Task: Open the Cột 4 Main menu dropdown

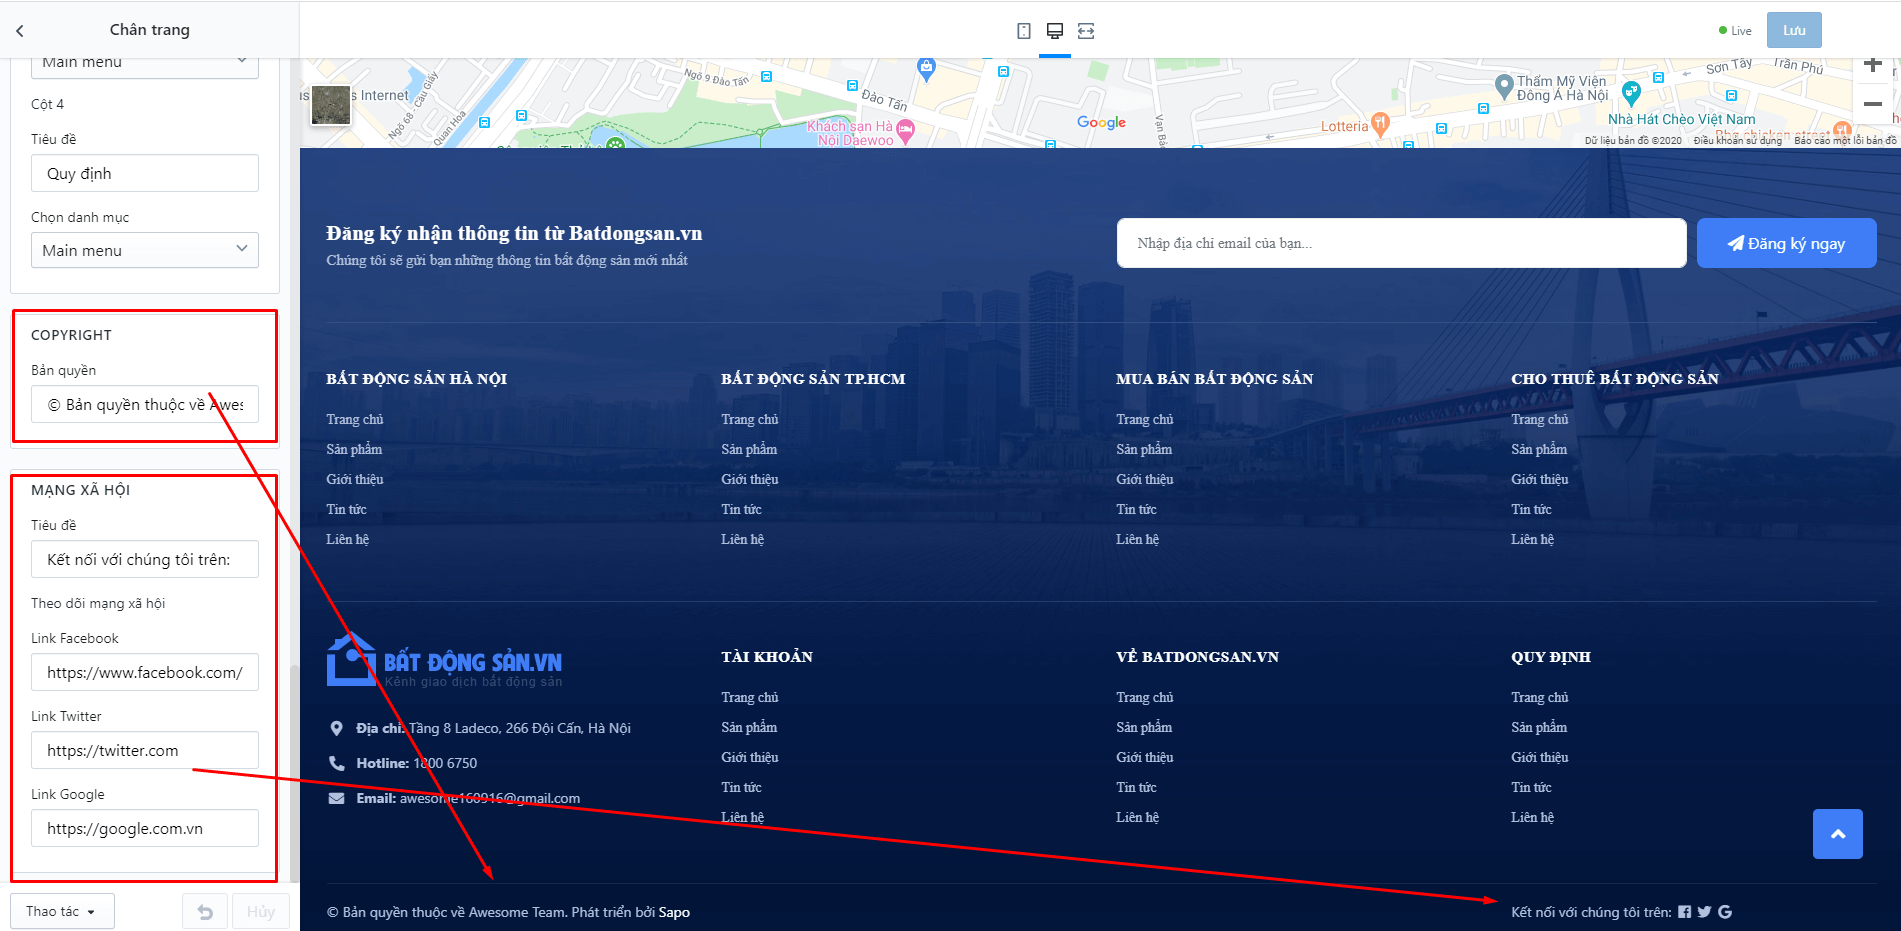Action: pyautogui.click(x=145, y=250)
